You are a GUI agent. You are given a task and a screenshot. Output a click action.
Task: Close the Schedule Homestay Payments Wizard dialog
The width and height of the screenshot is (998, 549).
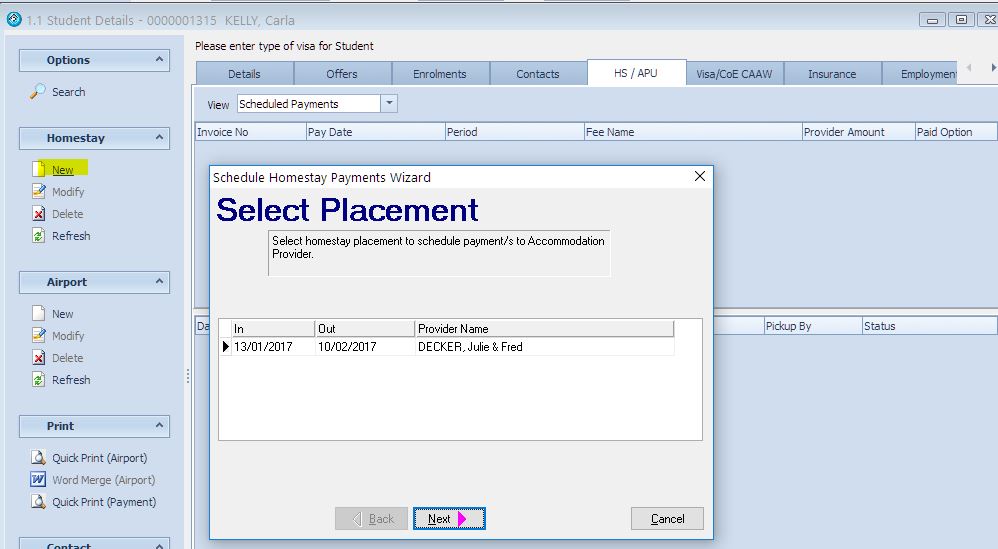coord(700,177)
